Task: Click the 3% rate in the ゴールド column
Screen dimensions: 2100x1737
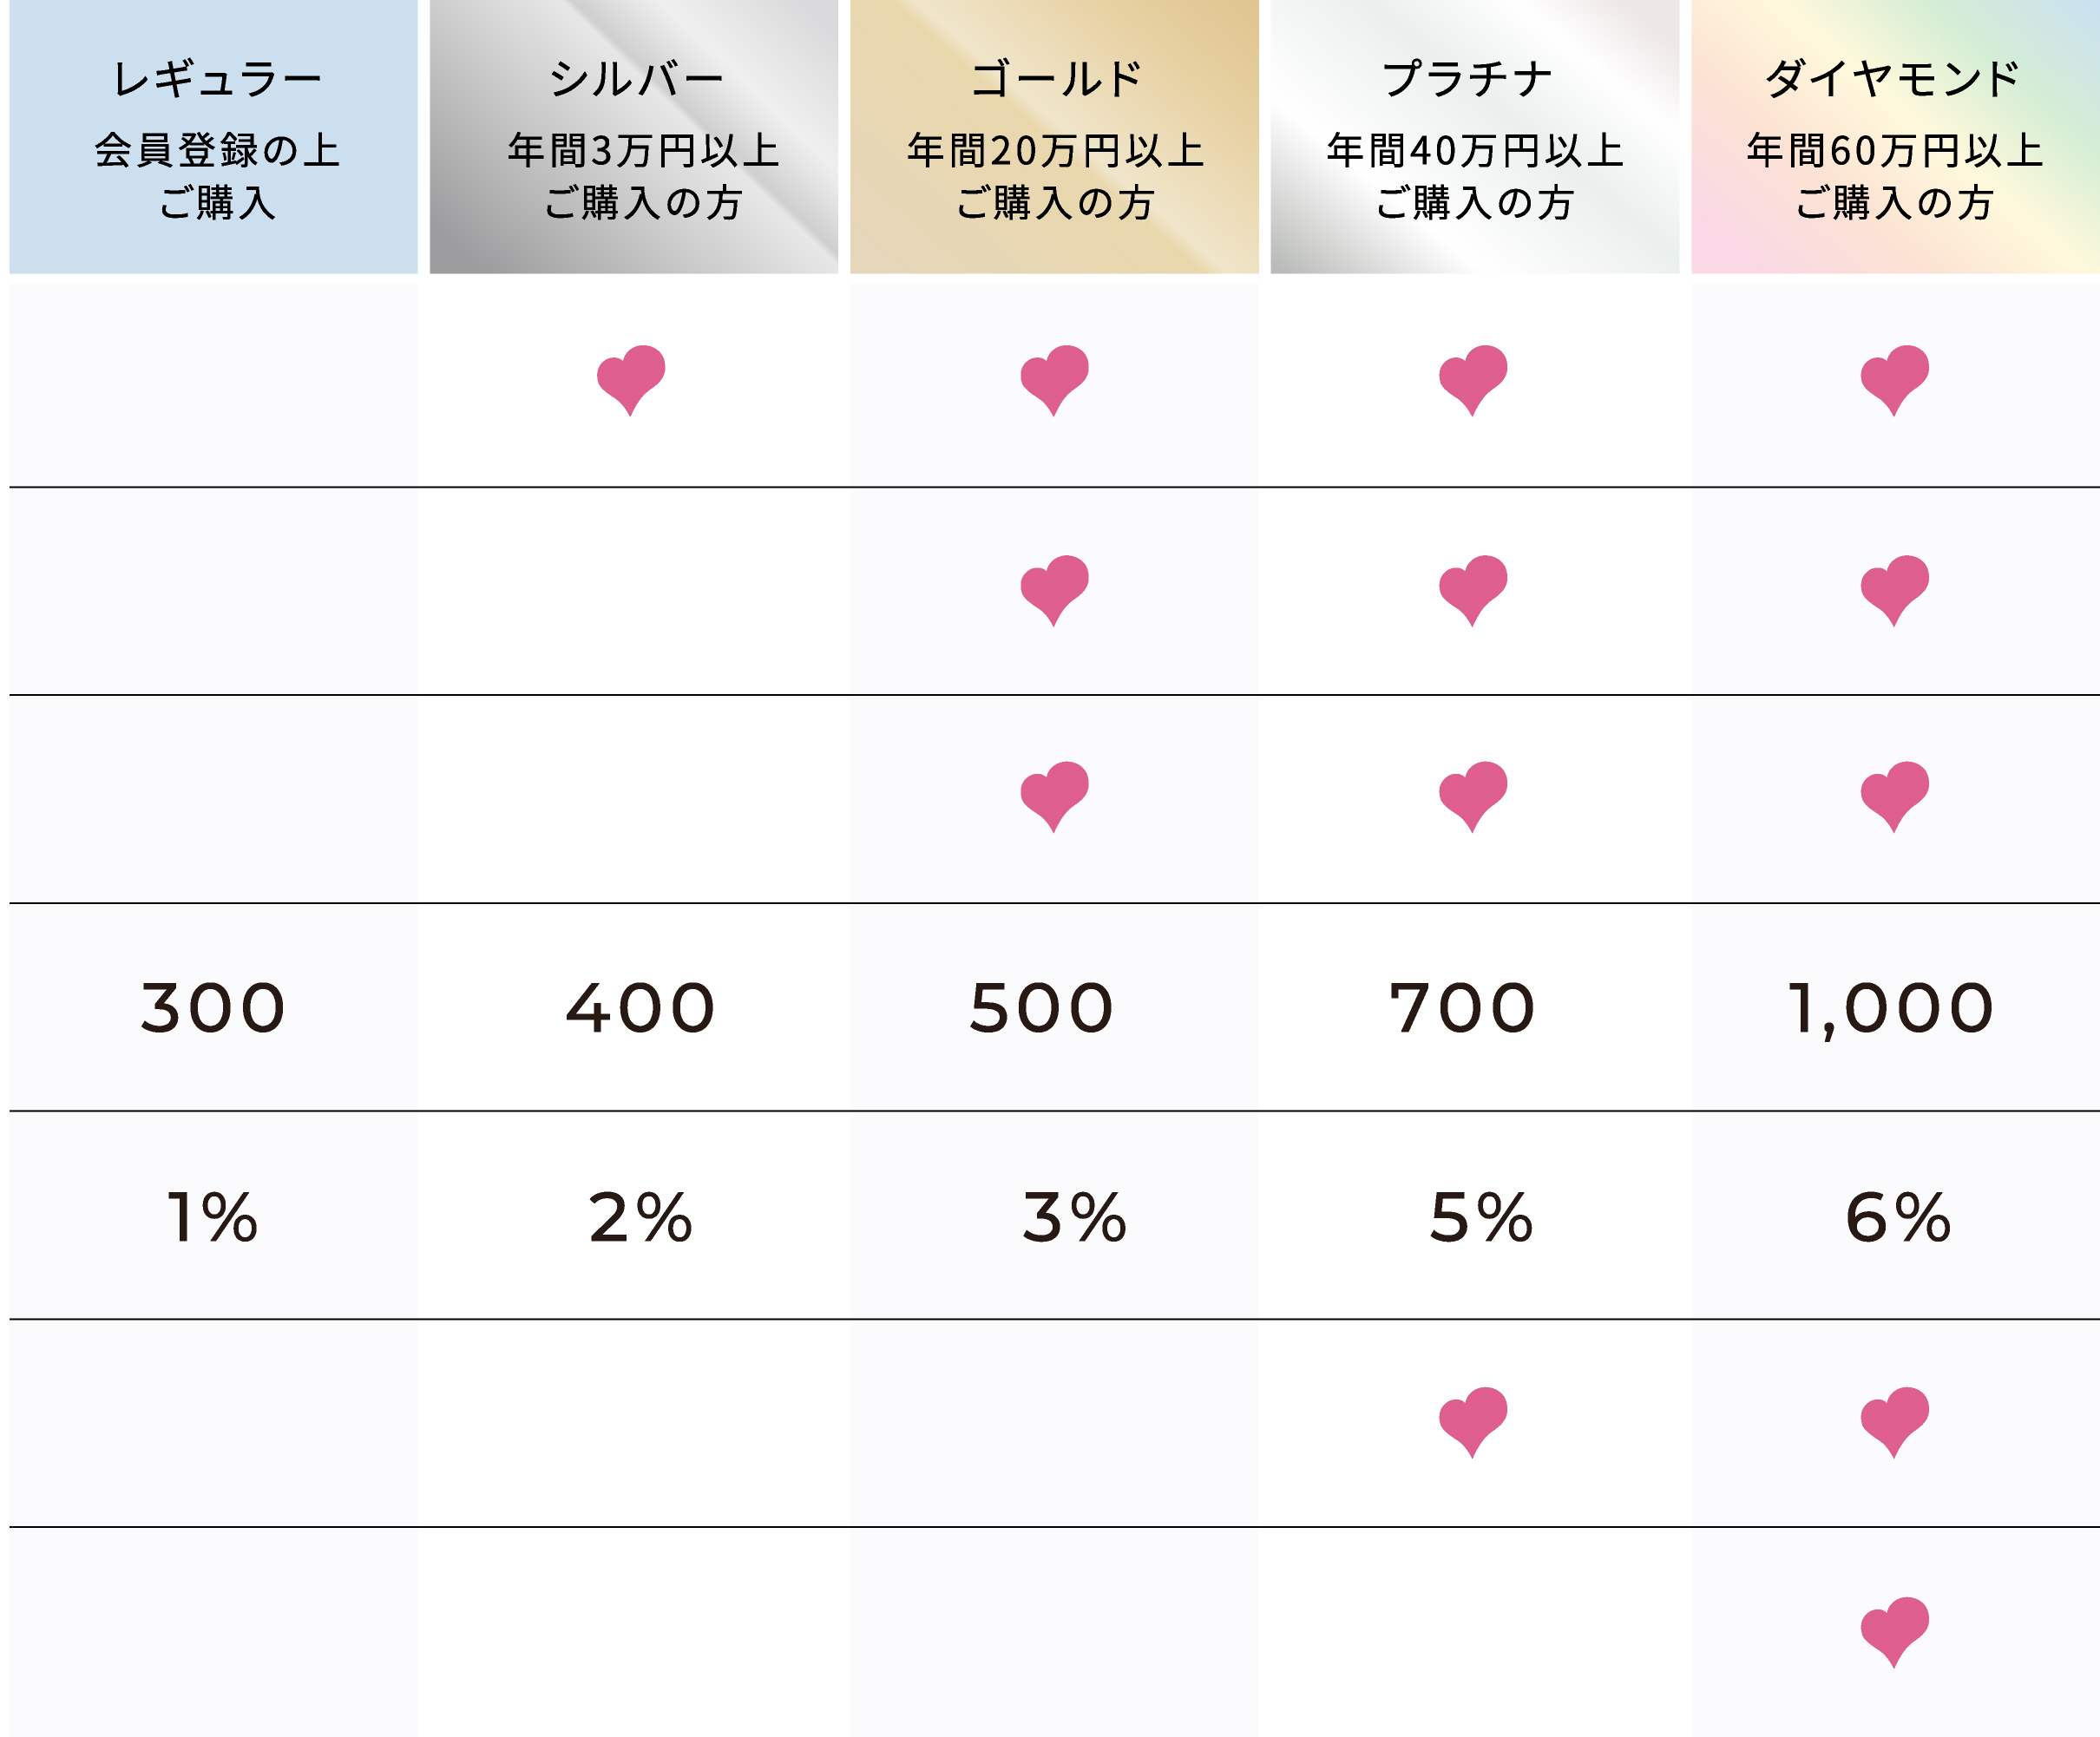Action: (x=1074, y=1217)
